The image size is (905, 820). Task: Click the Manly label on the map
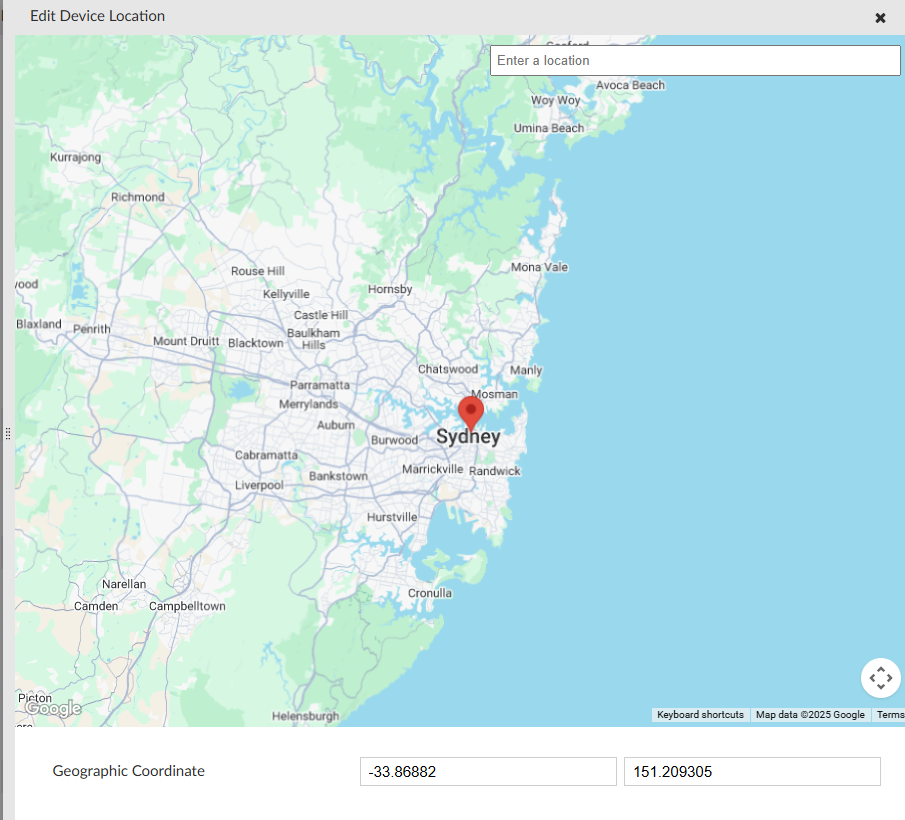click(x=526, y=370)
